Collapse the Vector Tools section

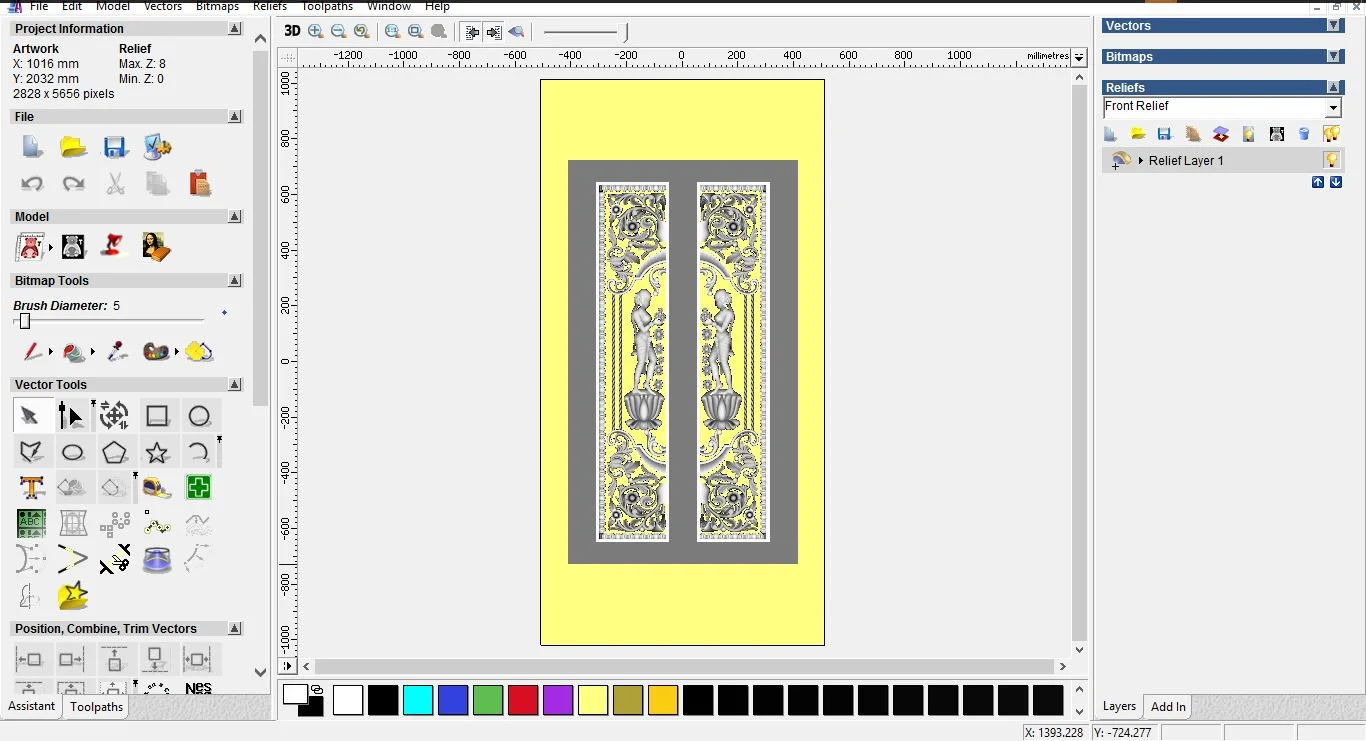[234, 384]
